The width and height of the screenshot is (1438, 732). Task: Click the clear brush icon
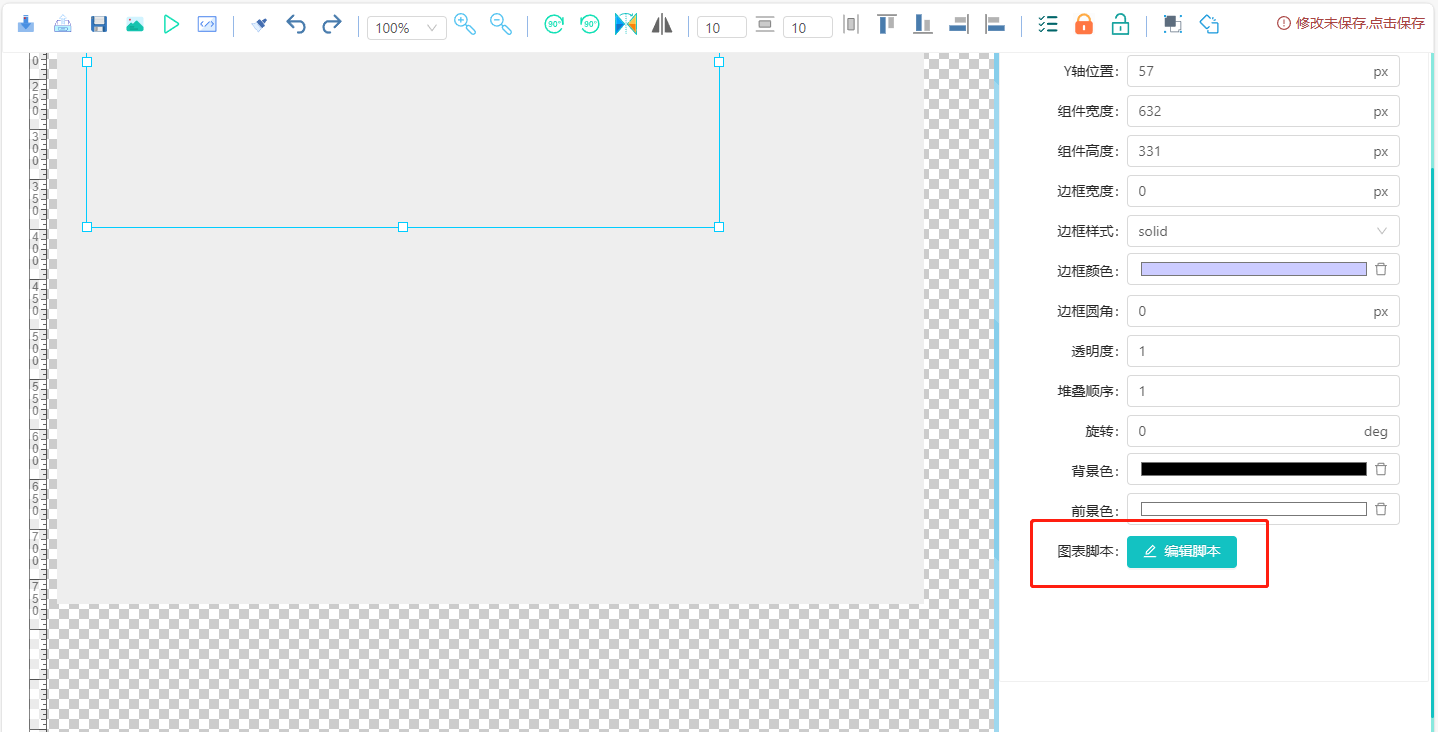tap(259, 24)
